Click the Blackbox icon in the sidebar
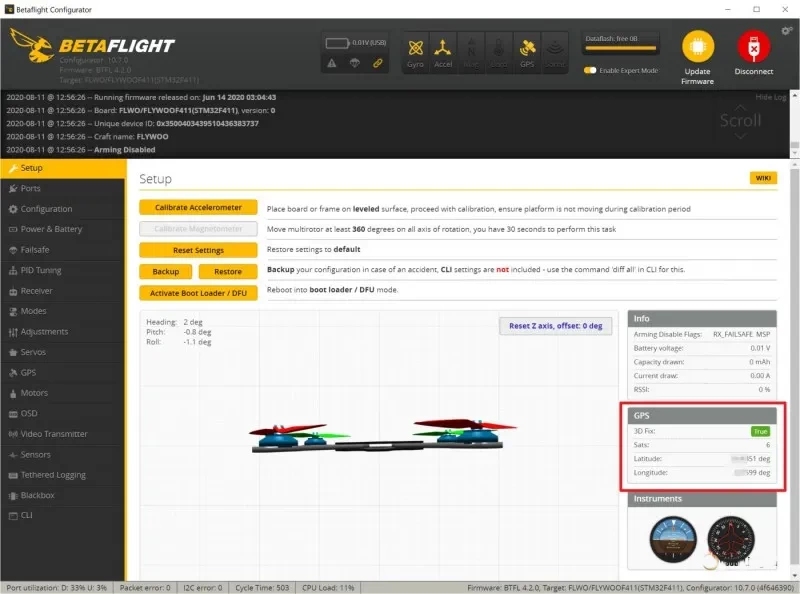This screenshot has height=594, width=800. point(13,496)
